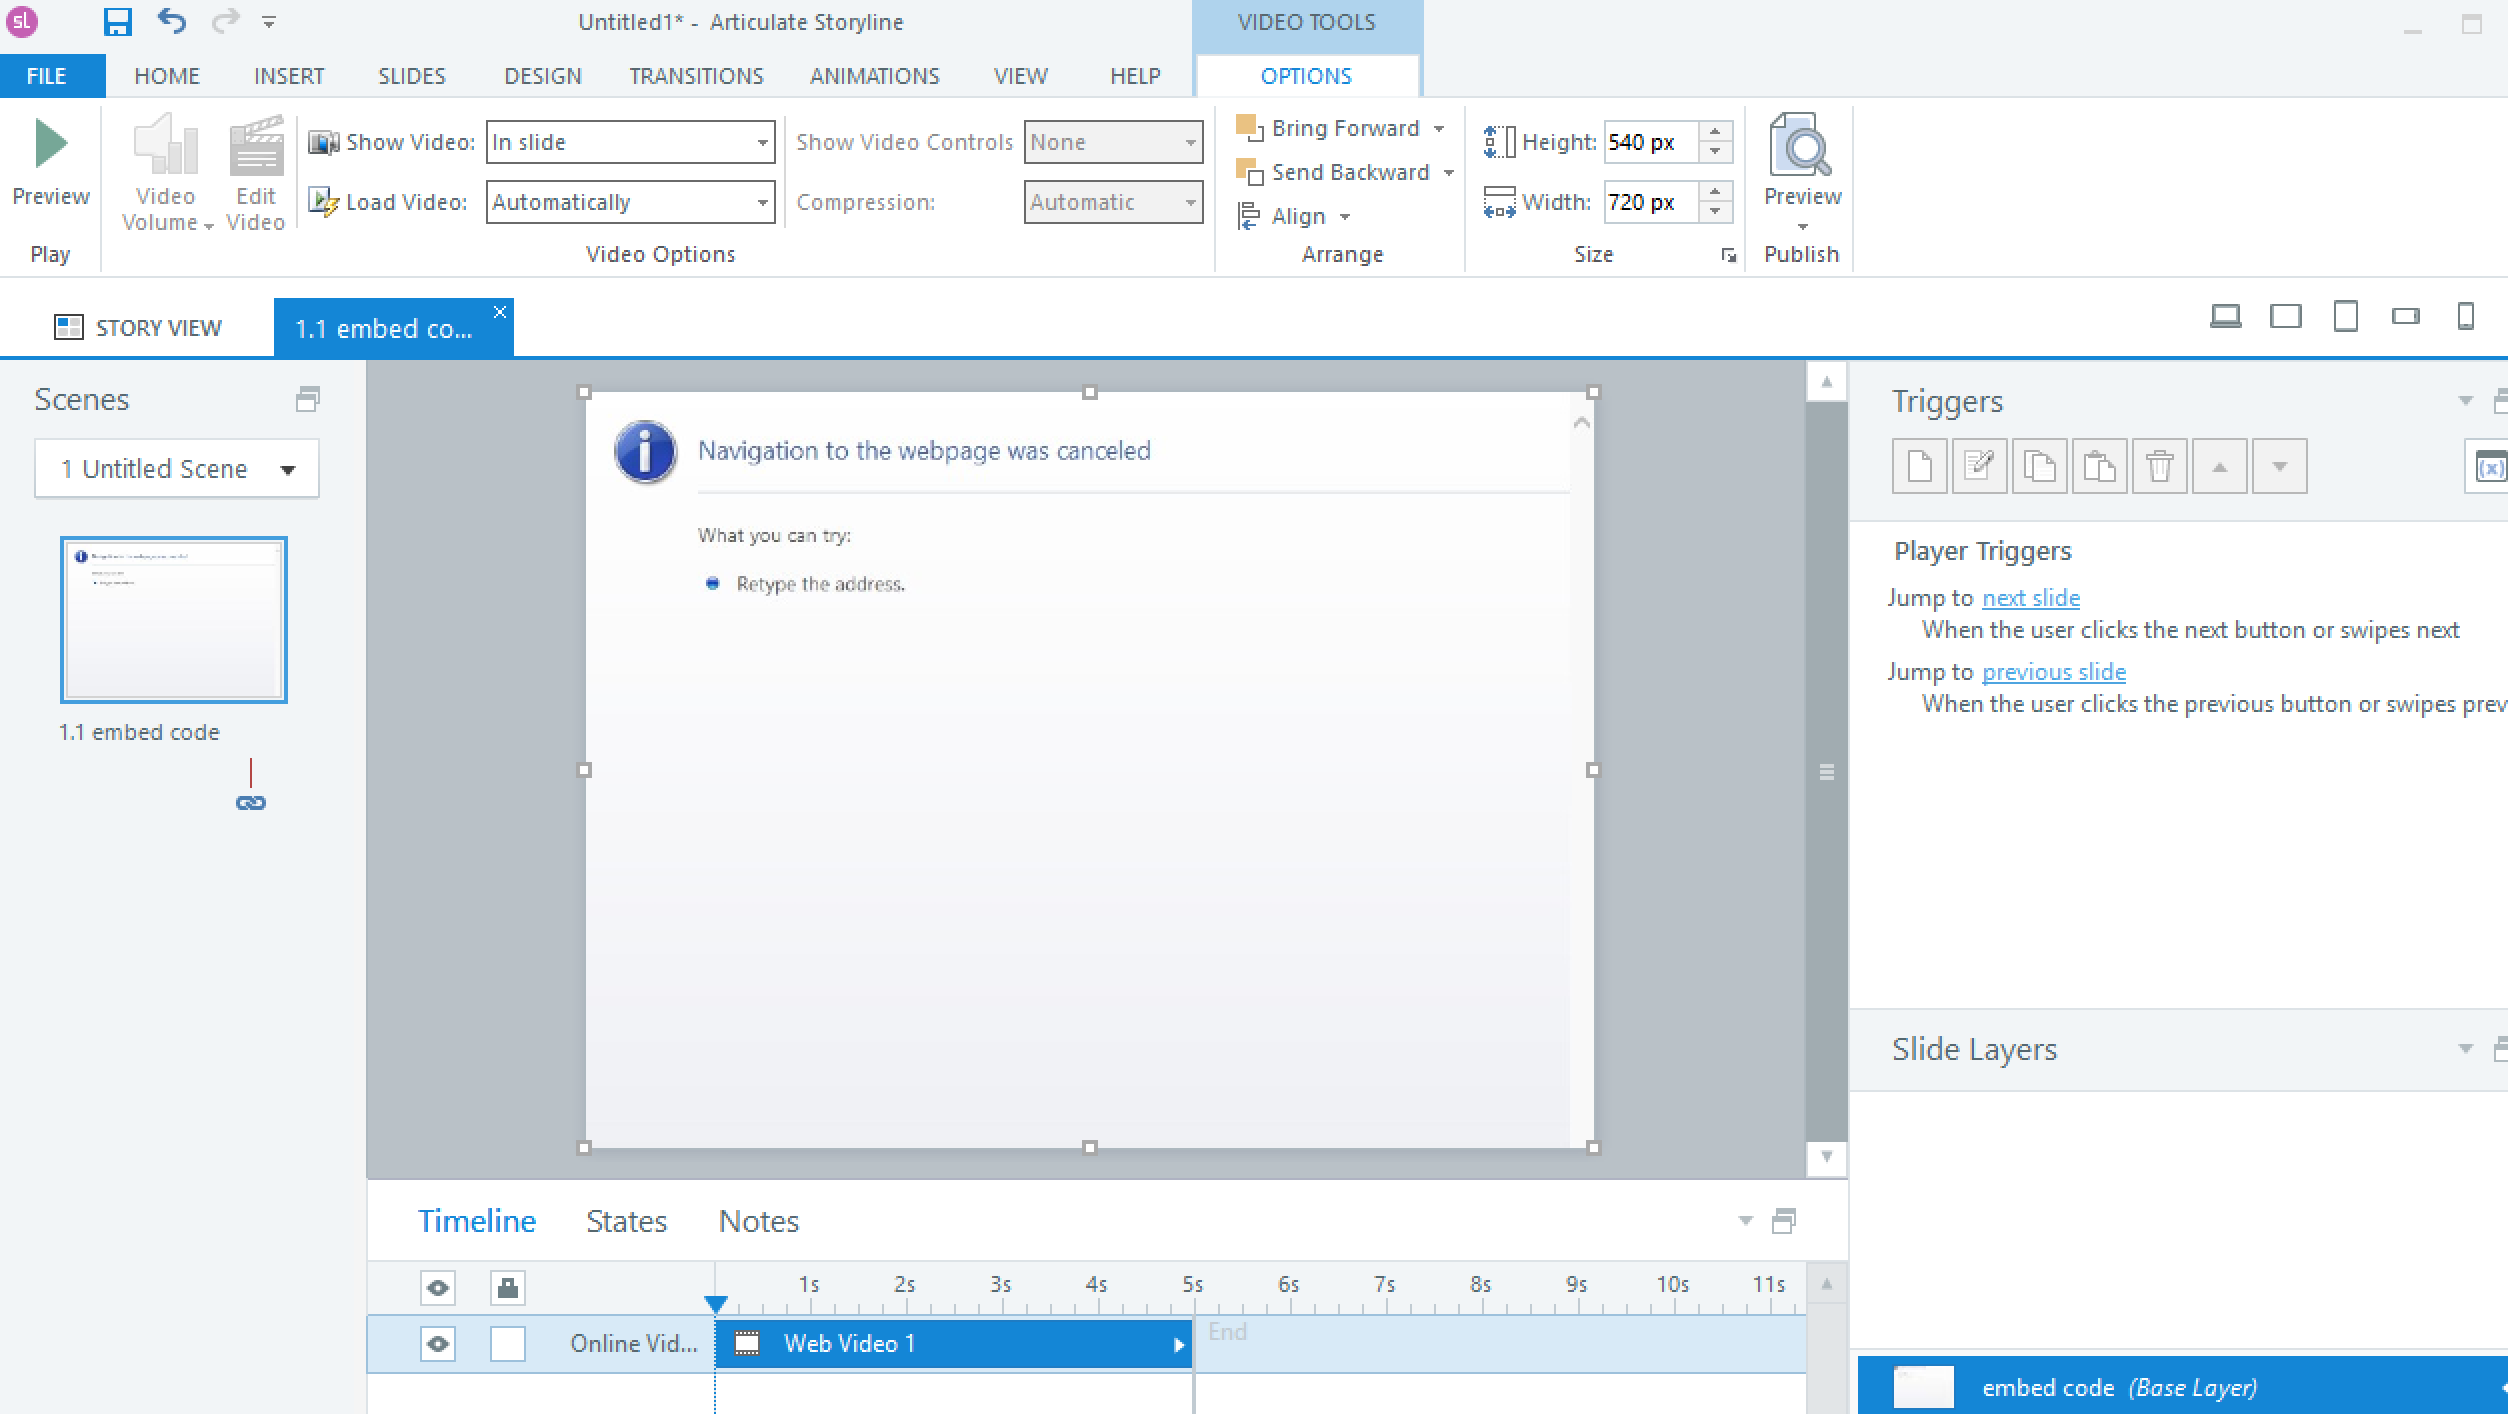2508x1414 pixels.
Task: Click the next slide trigger link
Action: pyautogui.click(x=2030, y=597)
